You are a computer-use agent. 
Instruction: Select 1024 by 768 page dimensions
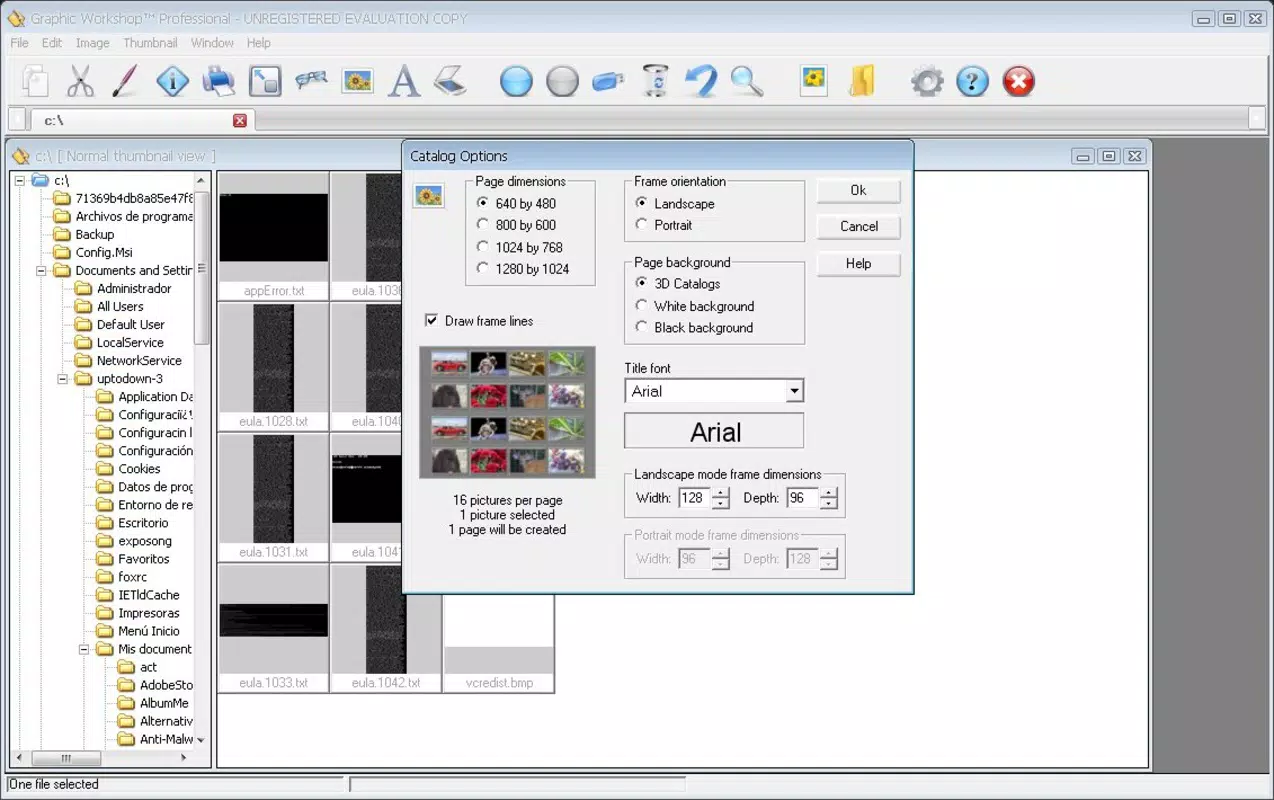click(521, 247)
